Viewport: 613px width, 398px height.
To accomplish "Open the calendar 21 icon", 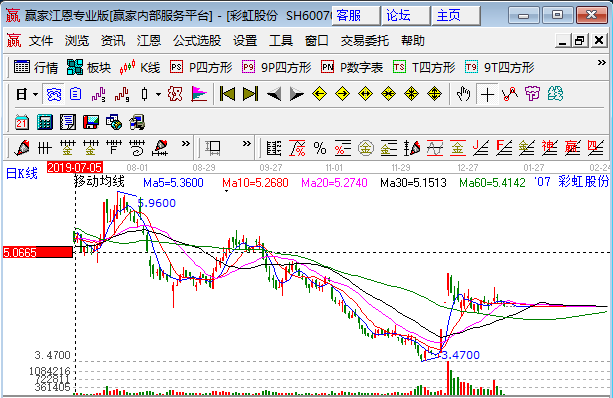I will 22,122.
